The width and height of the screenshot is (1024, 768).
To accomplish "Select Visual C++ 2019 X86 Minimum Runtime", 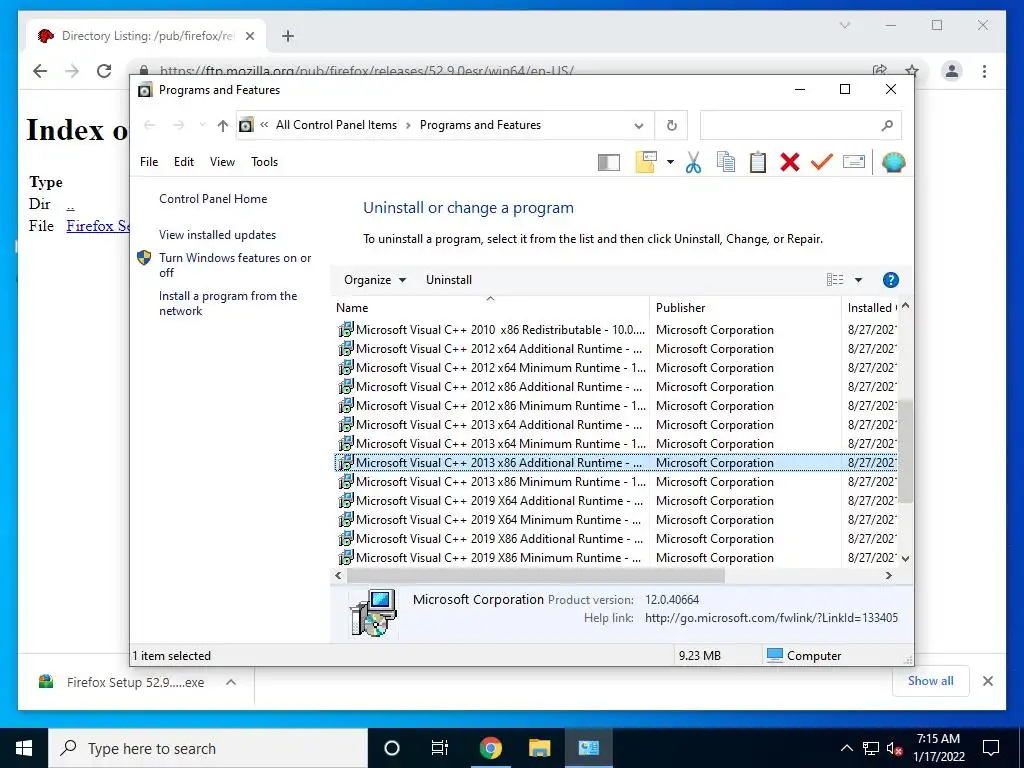I will click(x=616, y=558).
